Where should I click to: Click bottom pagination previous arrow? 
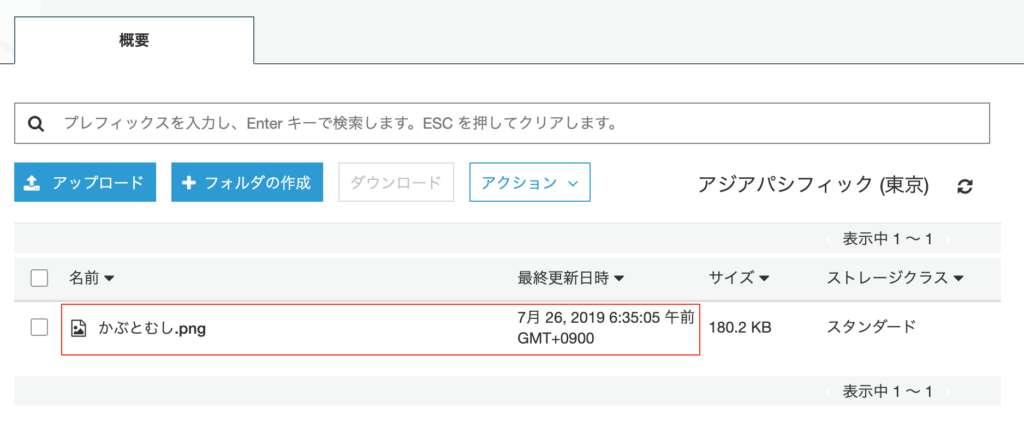point(828,390)
